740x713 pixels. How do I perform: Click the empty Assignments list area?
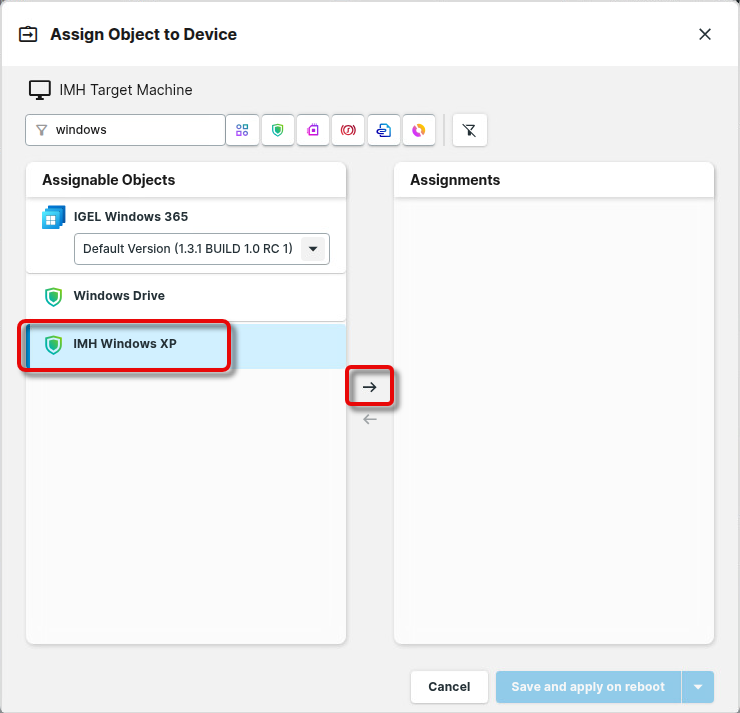553,420
